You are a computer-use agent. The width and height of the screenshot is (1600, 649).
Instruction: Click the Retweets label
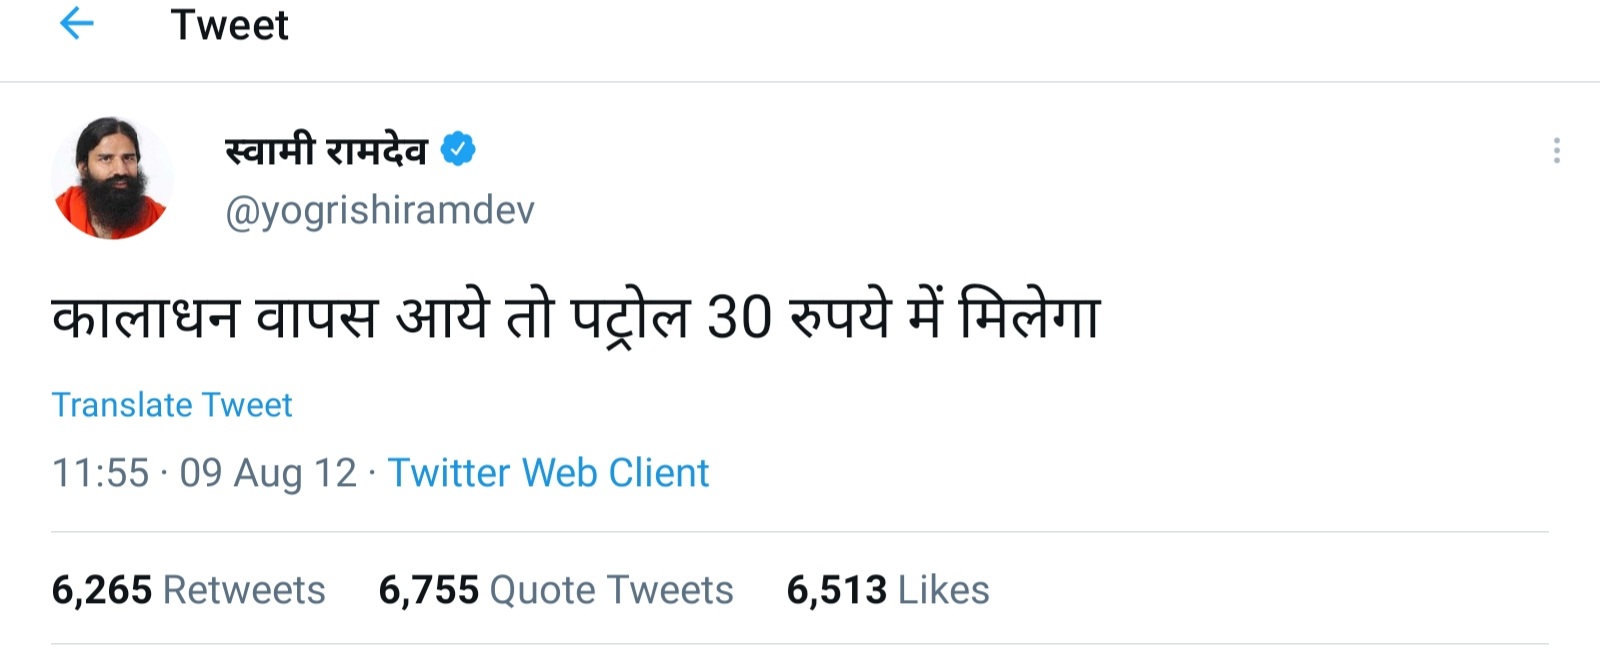(x=244, y=590)
